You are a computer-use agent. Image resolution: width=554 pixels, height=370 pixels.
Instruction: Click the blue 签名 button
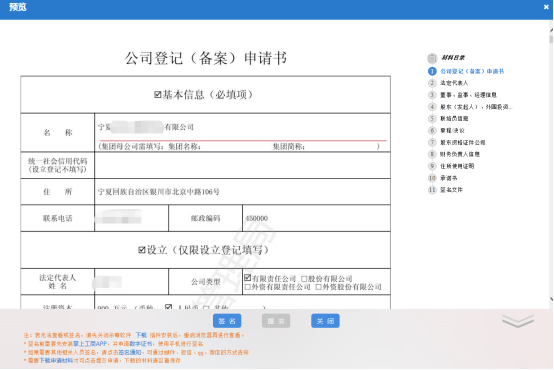[x=227, y=321]
